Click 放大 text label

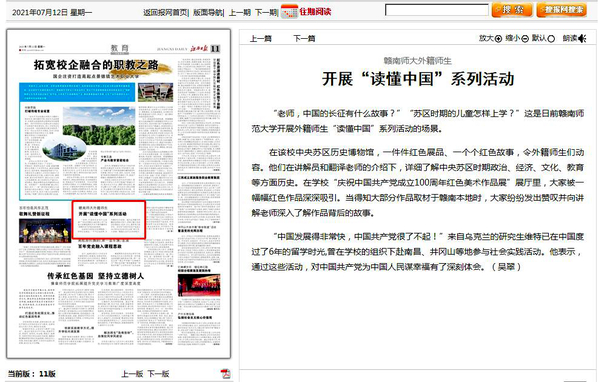click(486, 39)
